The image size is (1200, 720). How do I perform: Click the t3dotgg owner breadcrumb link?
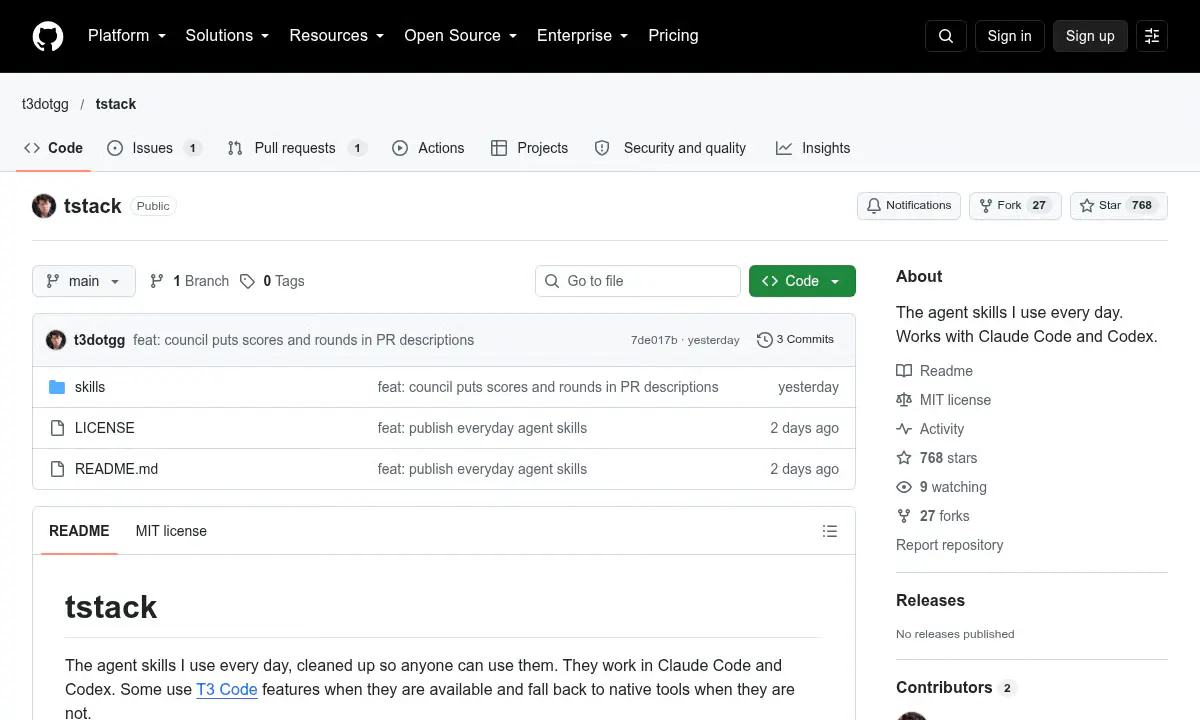click(x=44, y=104)
